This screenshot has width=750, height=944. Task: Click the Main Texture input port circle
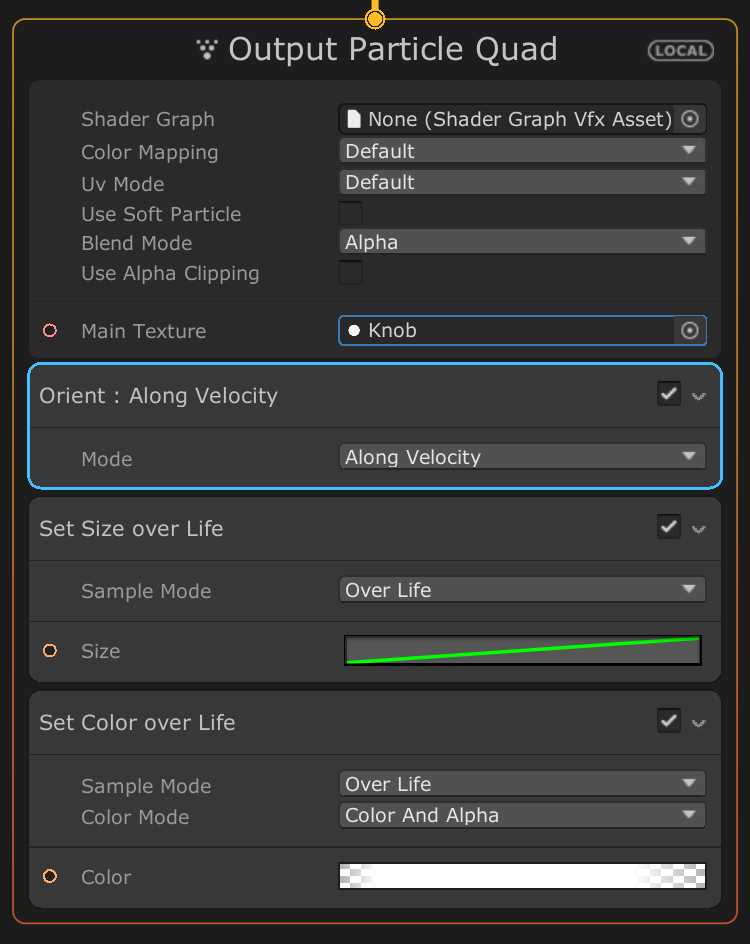(x=50, y=331)
